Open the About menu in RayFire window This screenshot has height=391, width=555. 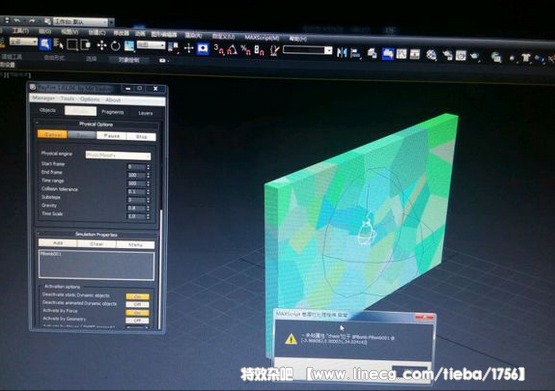coord(113,100)
